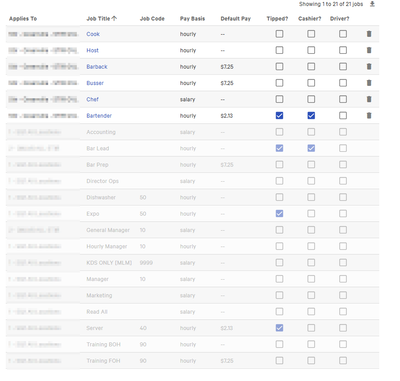Click the Driver? column header
This screenshot has width=400, height=381.
click(x=340, y=19)
